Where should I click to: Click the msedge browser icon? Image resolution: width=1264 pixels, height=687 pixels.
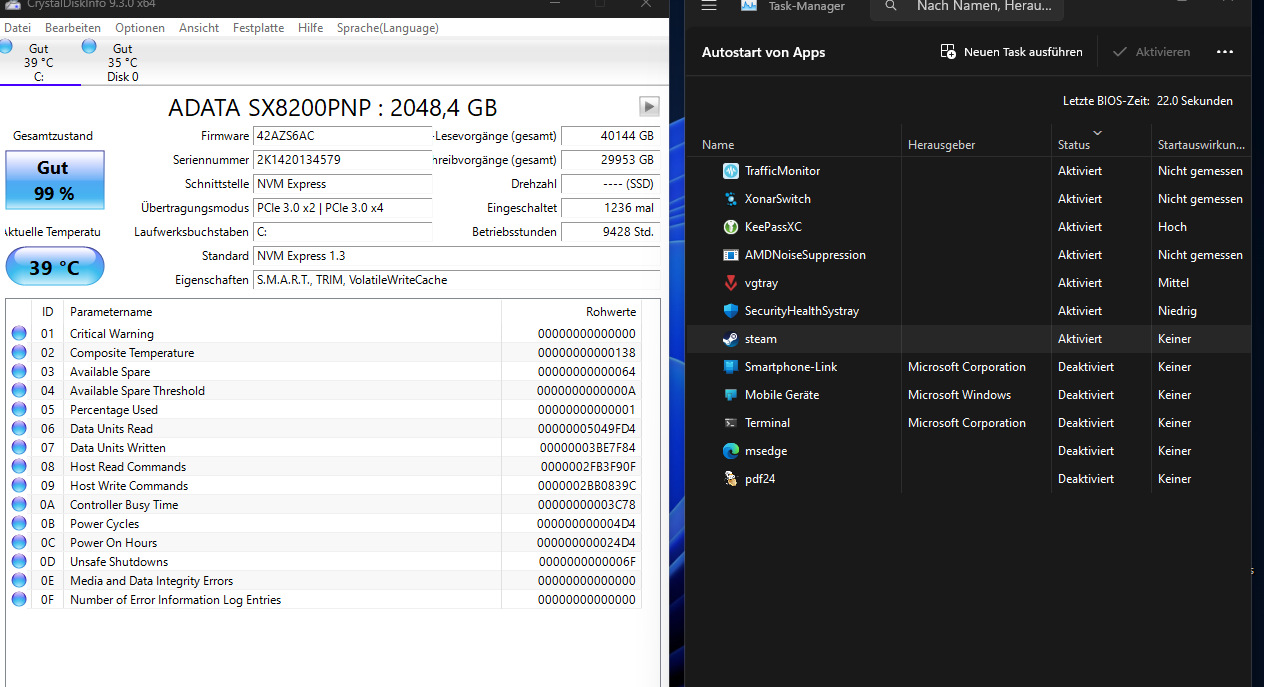click(x=730, y=451)
